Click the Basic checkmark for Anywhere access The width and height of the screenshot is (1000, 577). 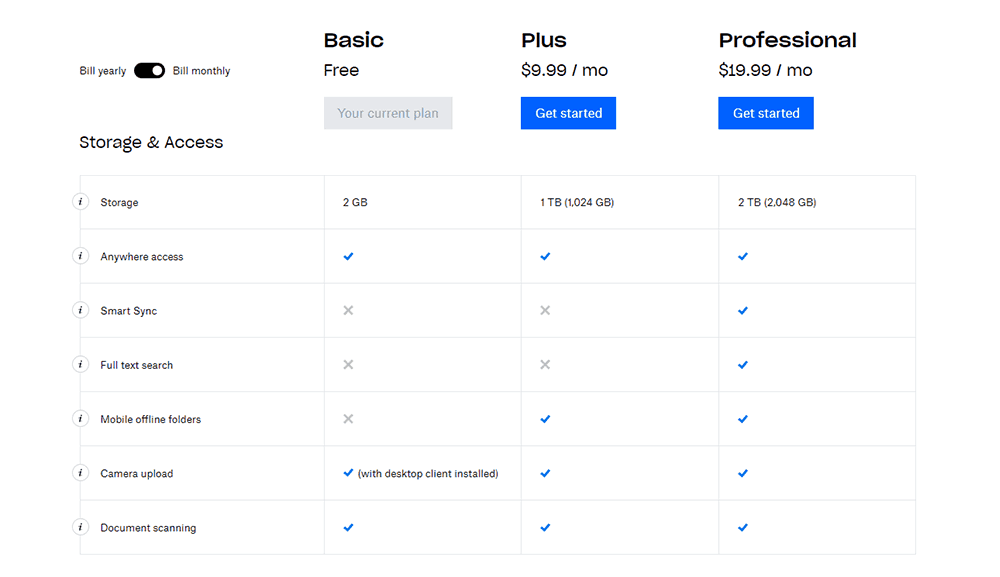coord(348,256)
